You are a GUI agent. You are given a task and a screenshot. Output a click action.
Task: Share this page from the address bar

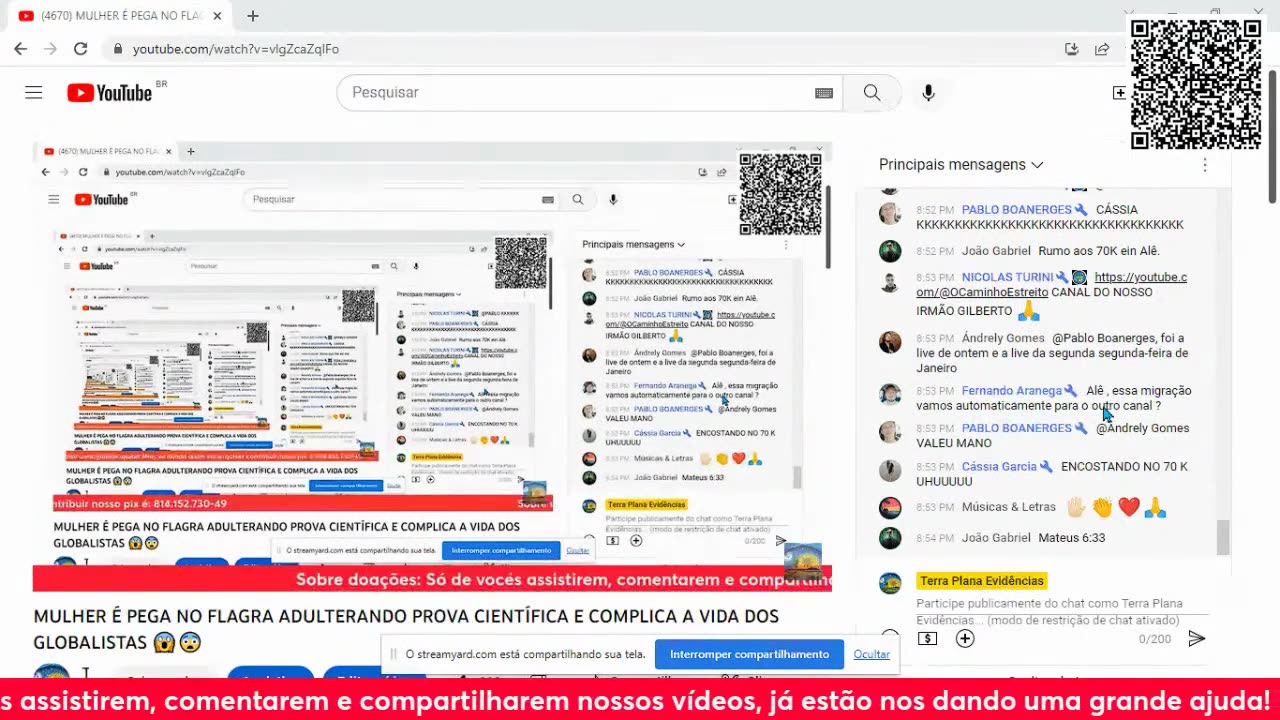(1102, 49)
